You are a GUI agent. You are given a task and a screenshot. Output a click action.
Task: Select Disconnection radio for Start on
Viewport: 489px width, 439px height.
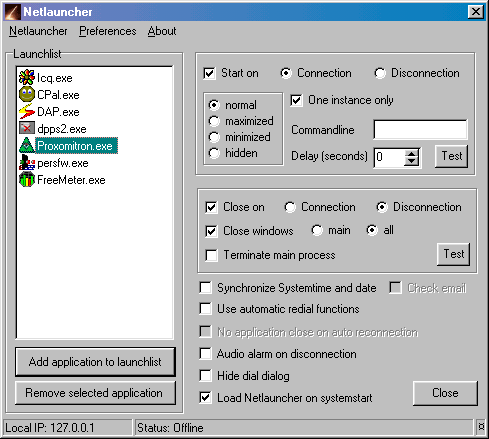click(380, 73)
